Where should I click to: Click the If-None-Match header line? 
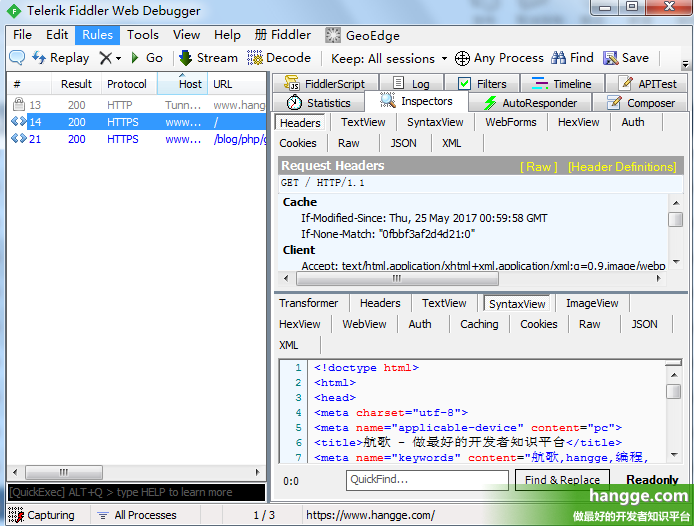[x=388, y=234]
